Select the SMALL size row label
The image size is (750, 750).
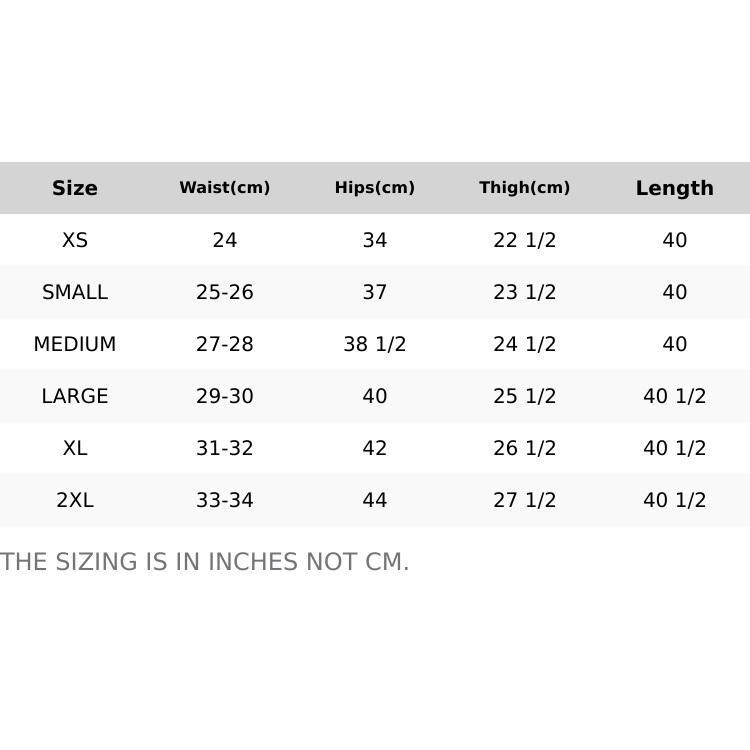[x=75, y=292]
